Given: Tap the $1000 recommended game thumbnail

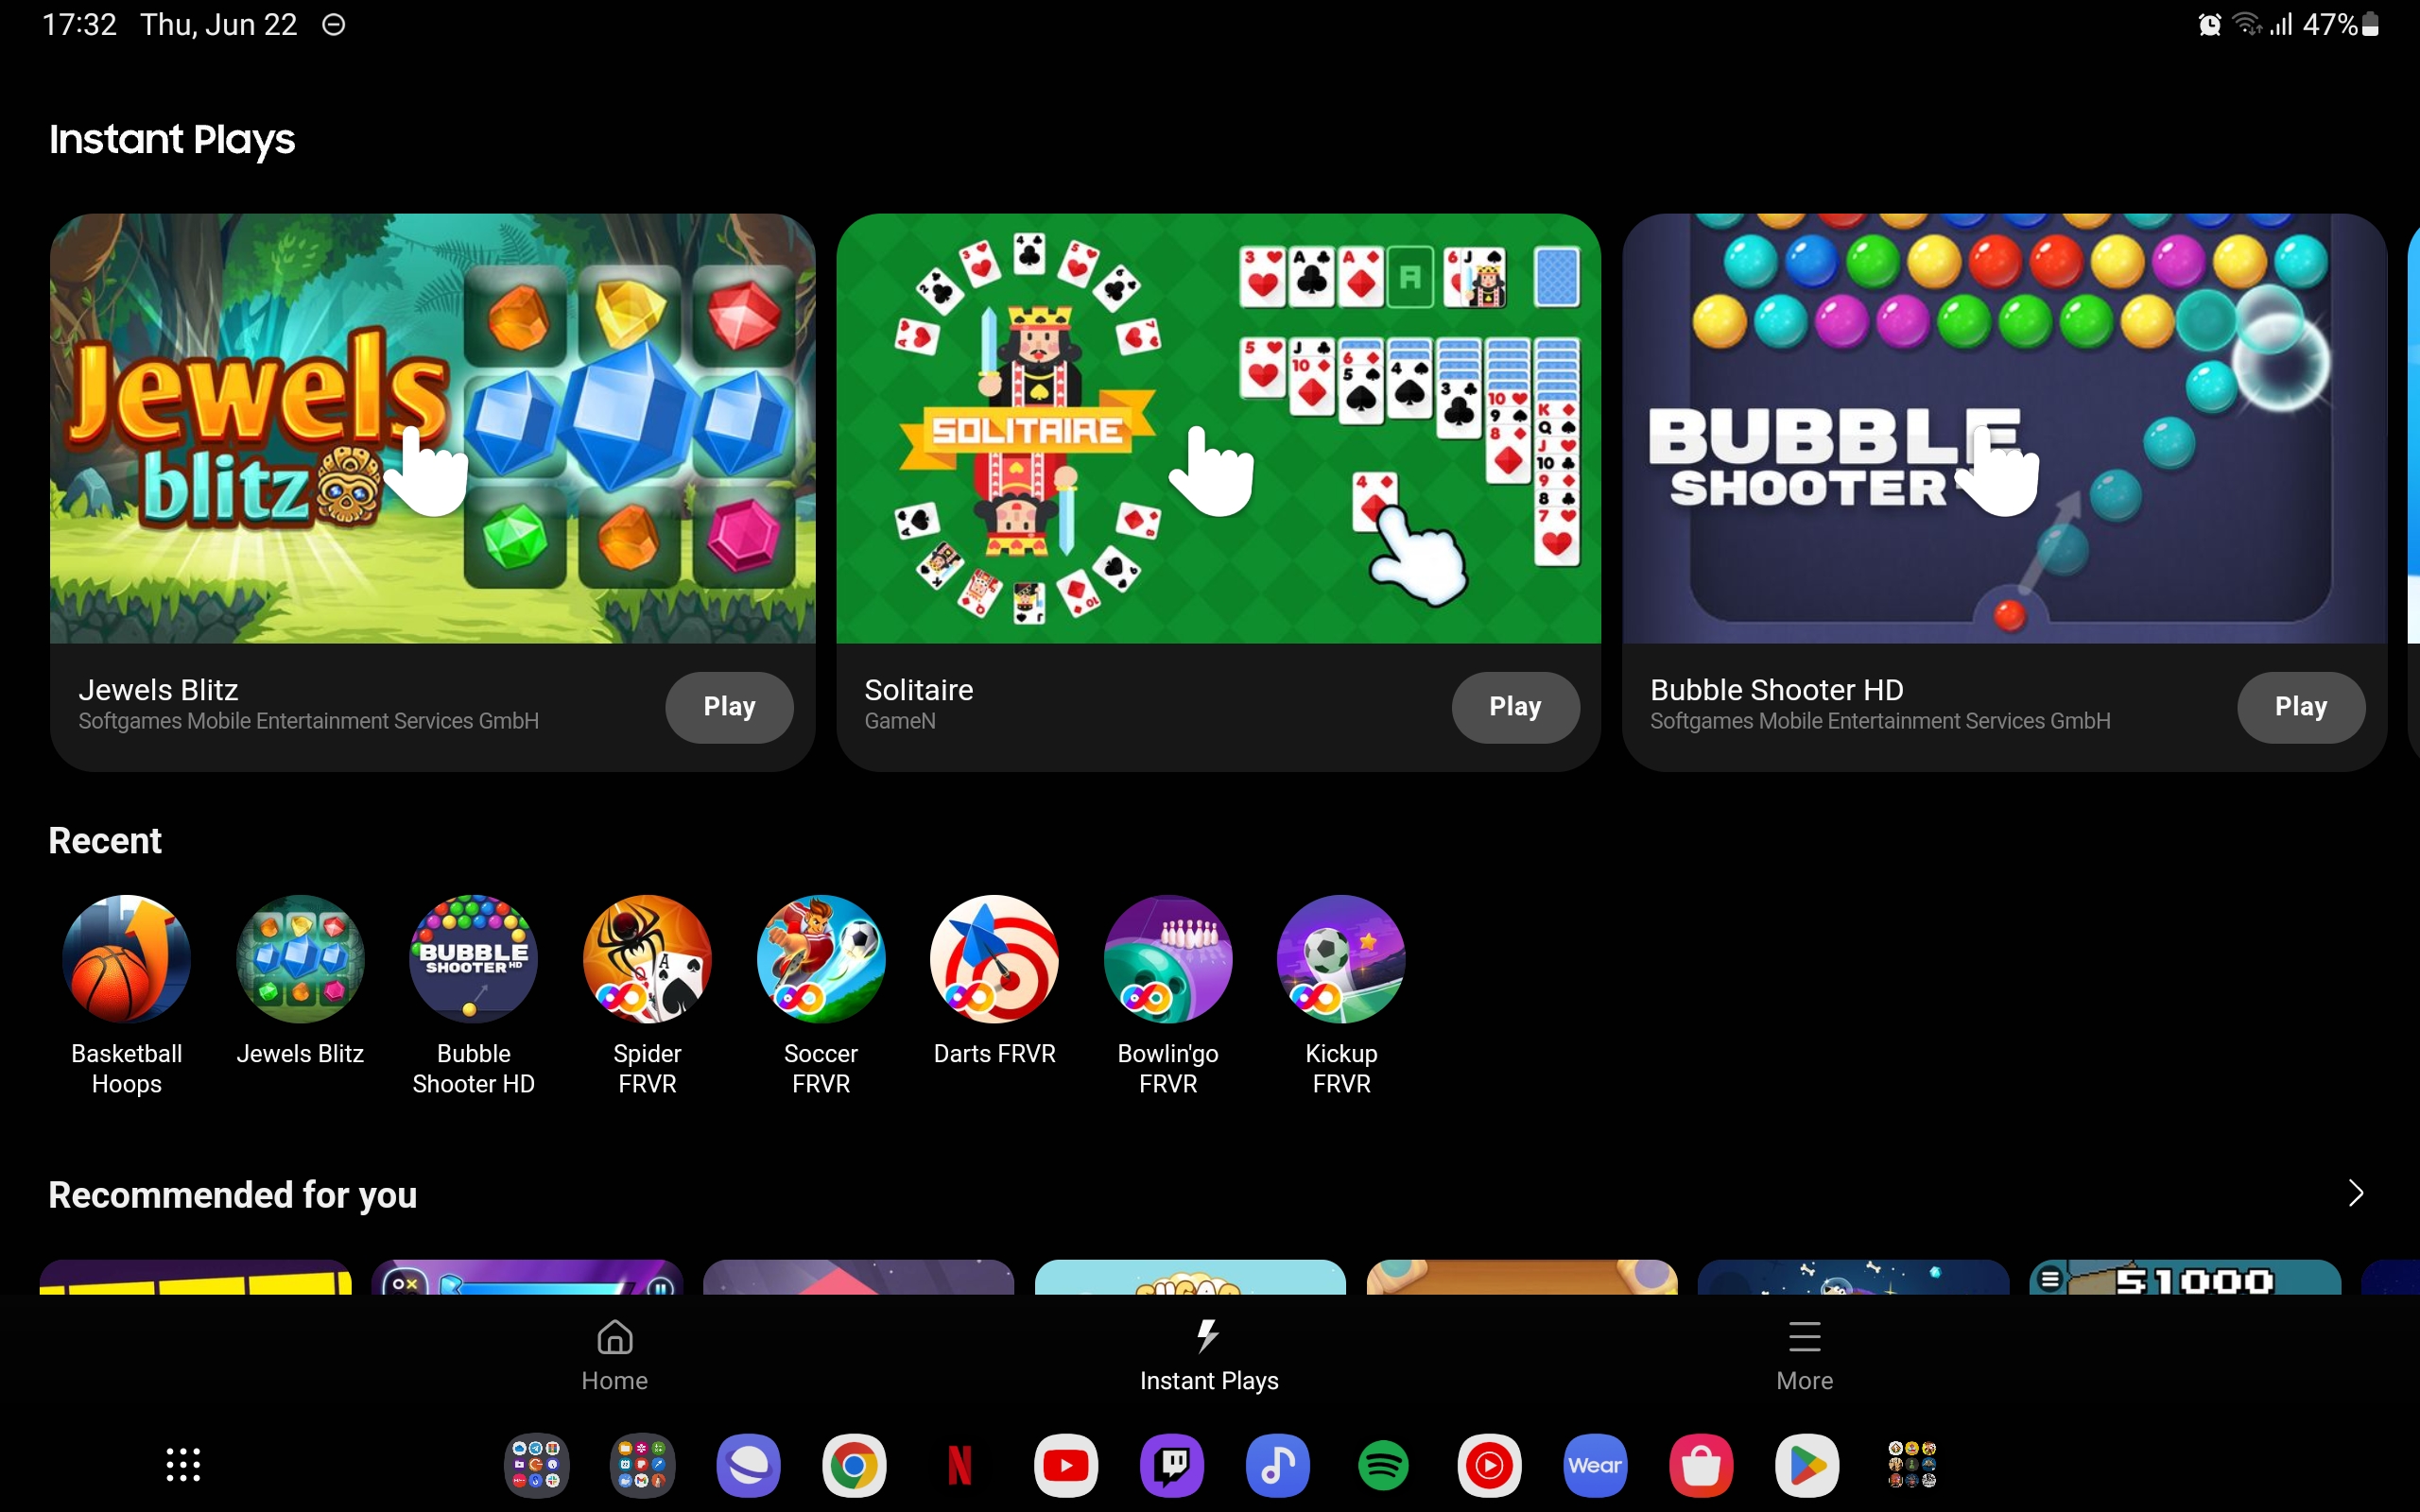Looking at the screenshot, I should (x=2184, y=1277).
